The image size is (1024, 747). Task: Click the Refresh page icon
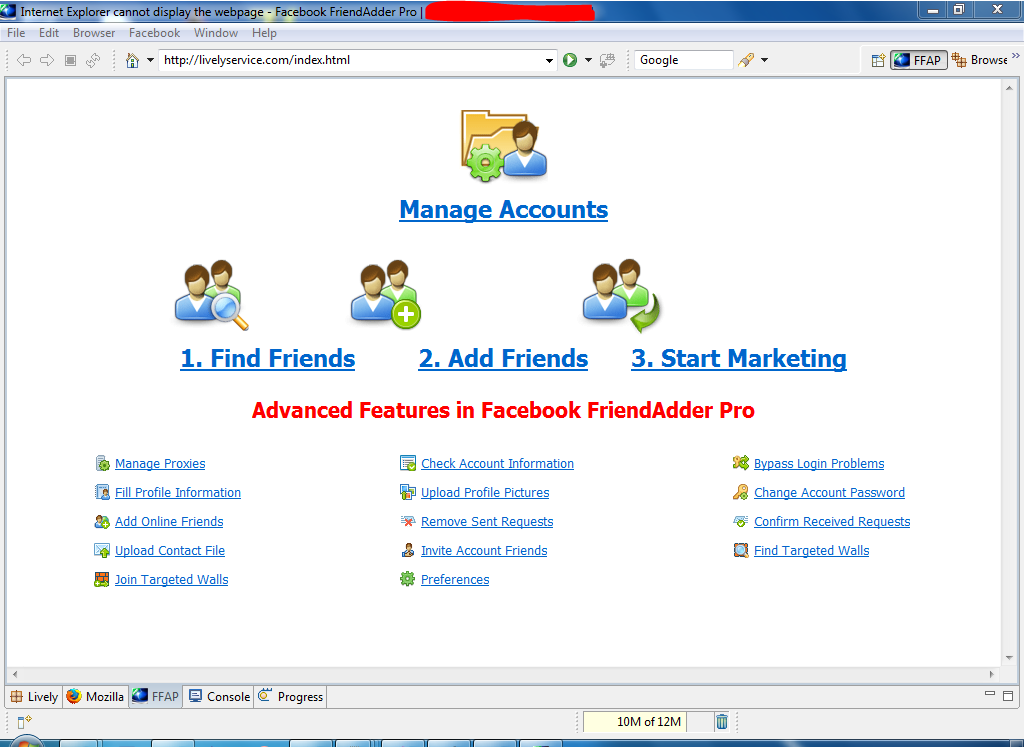pos(93,60)
